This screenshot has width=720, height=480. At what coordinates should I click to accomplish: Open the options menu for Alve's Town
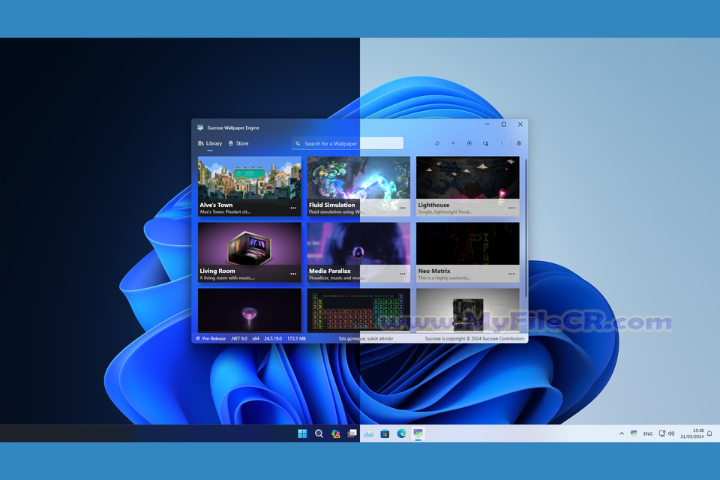point(293,208)
